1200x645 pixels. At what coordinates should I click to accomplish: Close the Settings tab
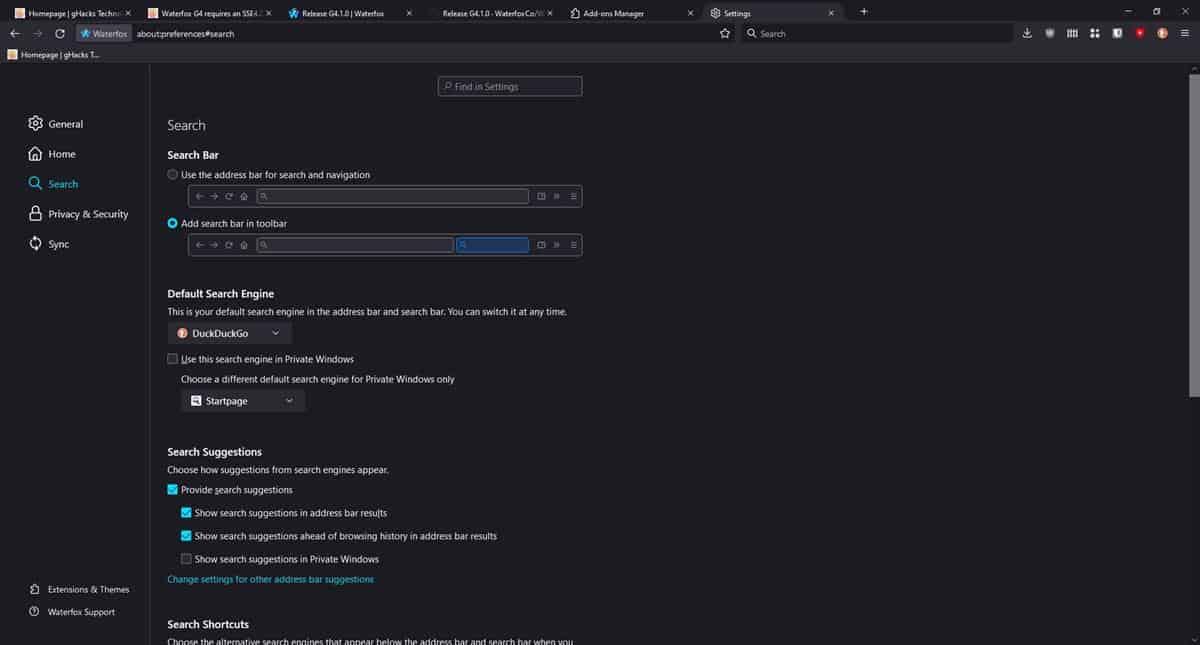pos(830,13)
